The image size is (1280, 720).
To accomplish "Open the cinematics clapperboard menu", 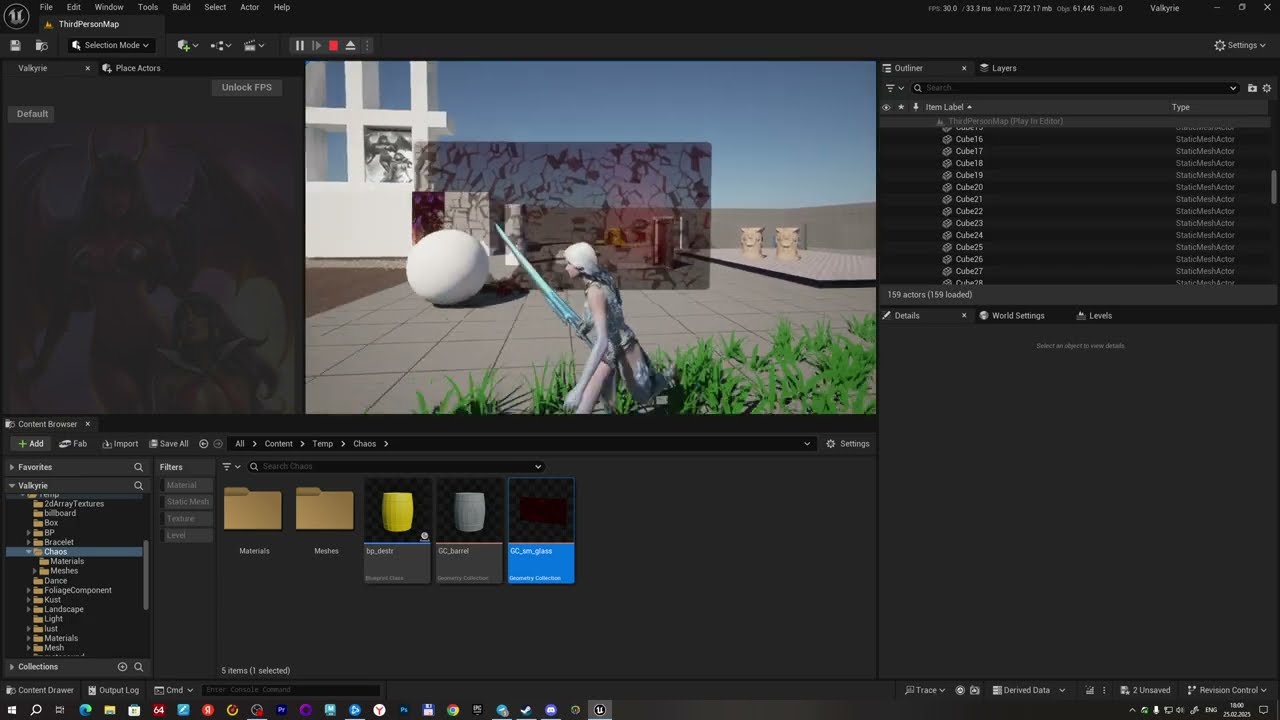I will point(254,45).
